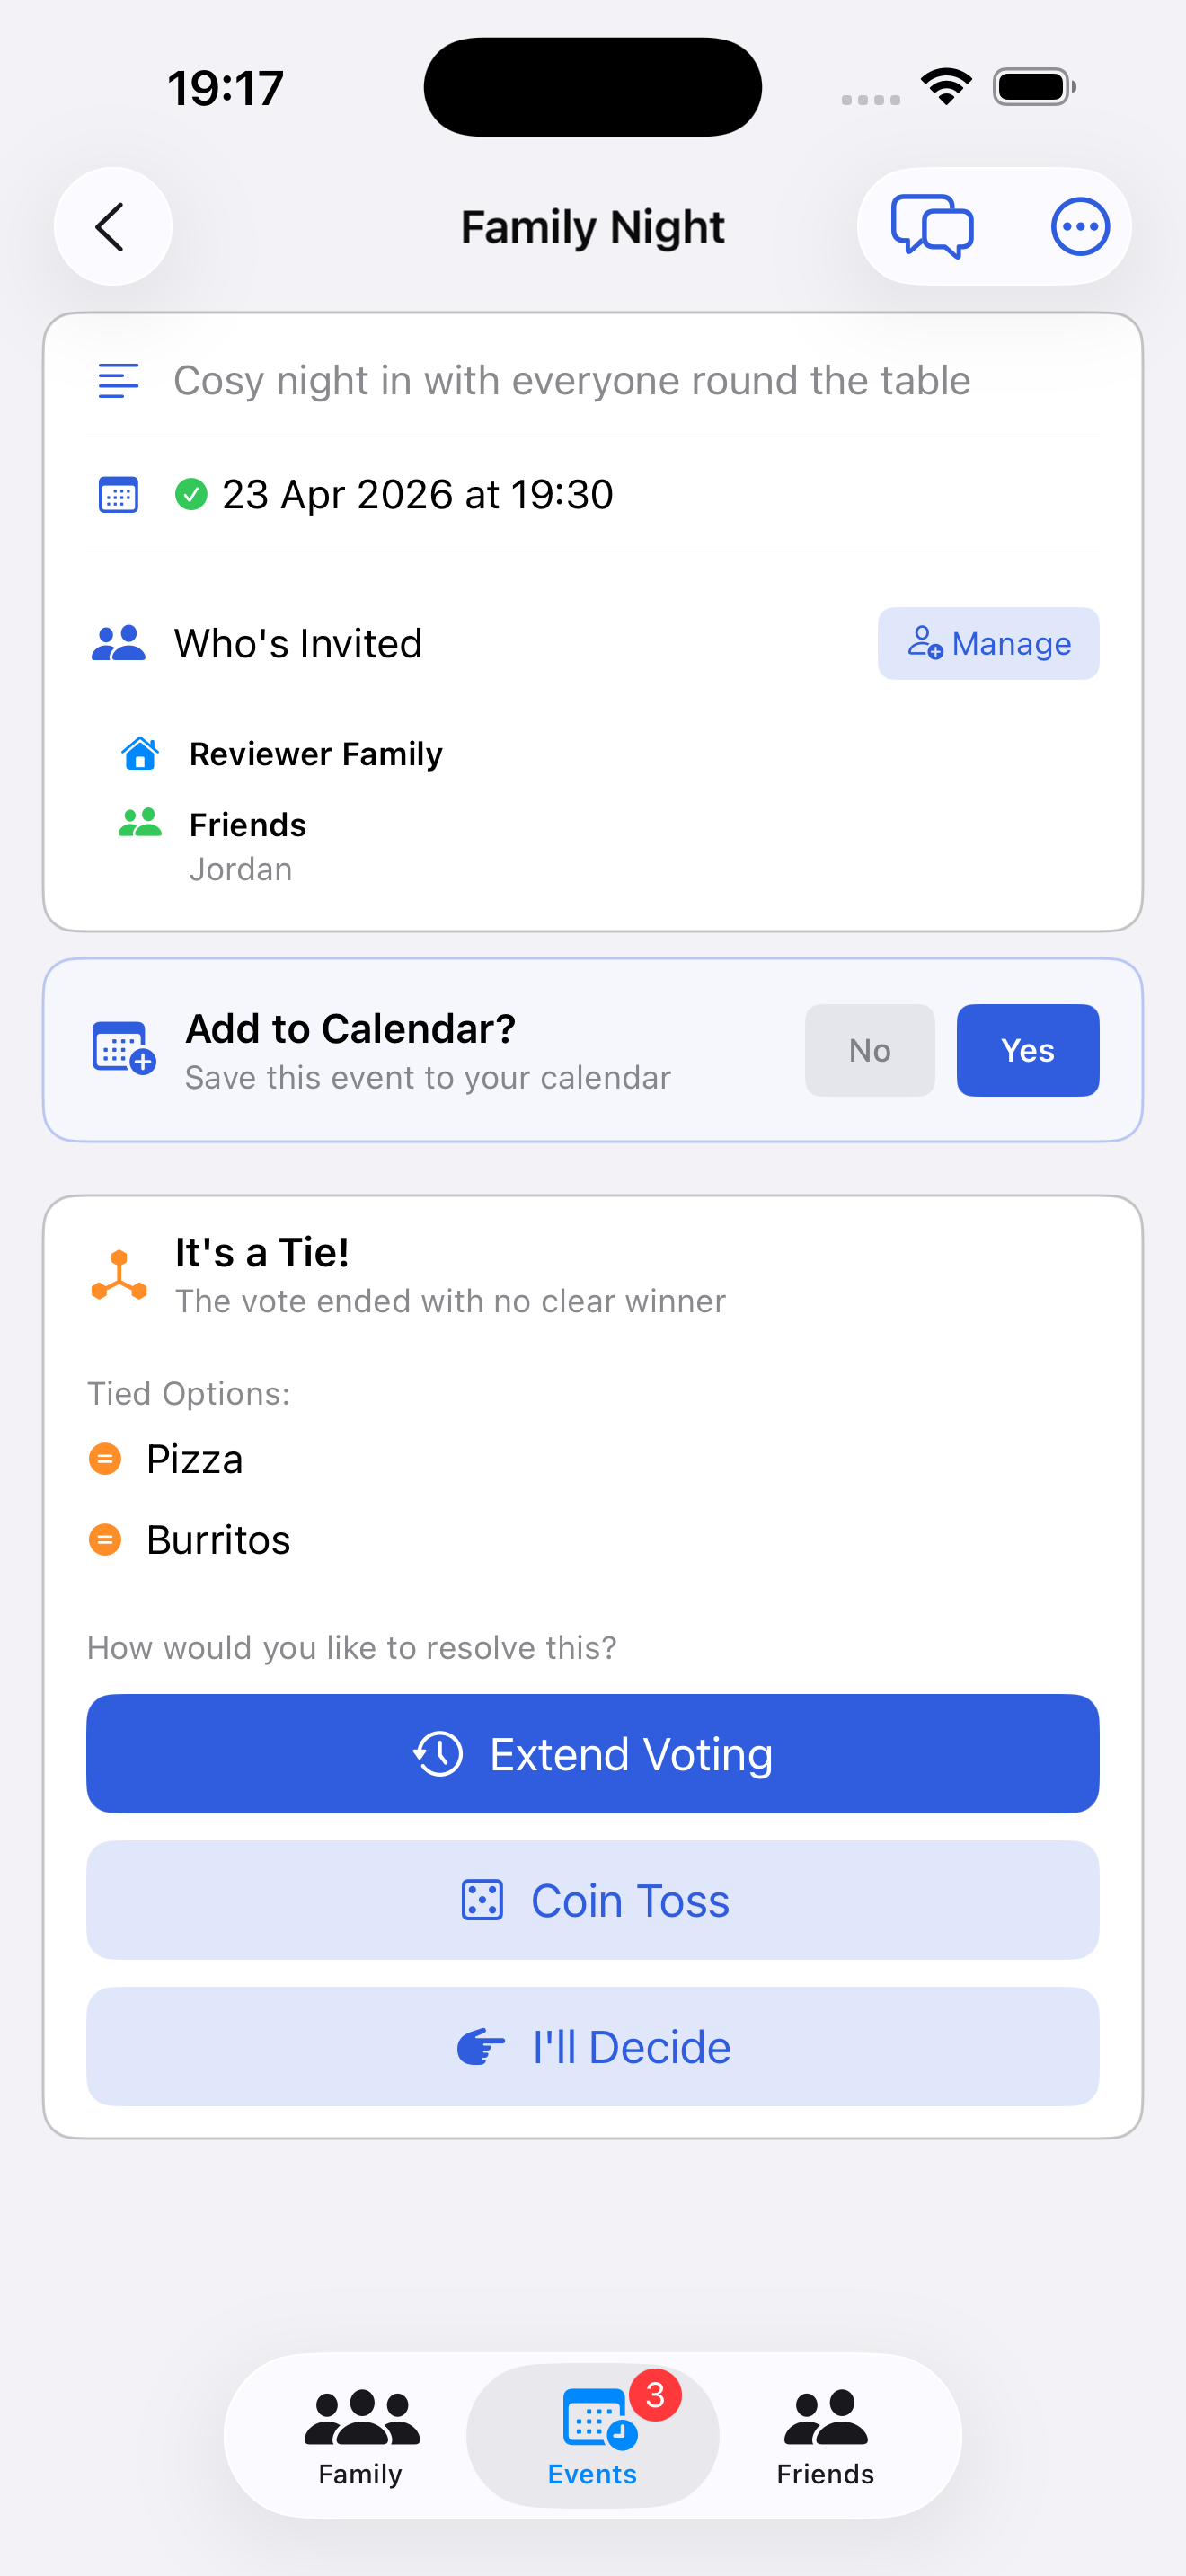Screen dimensions: 1186x2576
Task: Resolve tie with Coin Toss
Action: [593, 1900]
